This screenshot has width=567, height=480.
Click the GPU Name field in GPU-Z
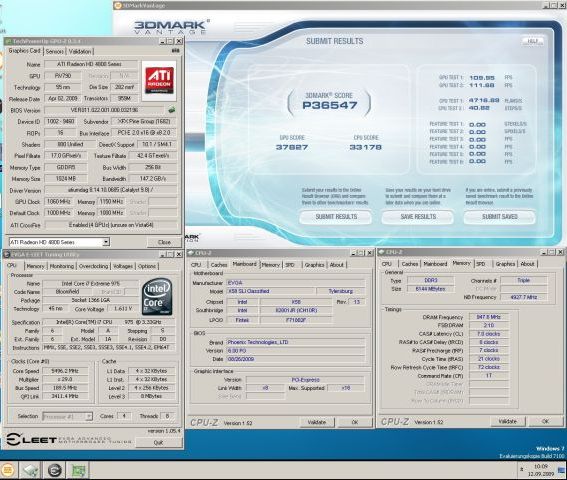(x=91, y=64)
